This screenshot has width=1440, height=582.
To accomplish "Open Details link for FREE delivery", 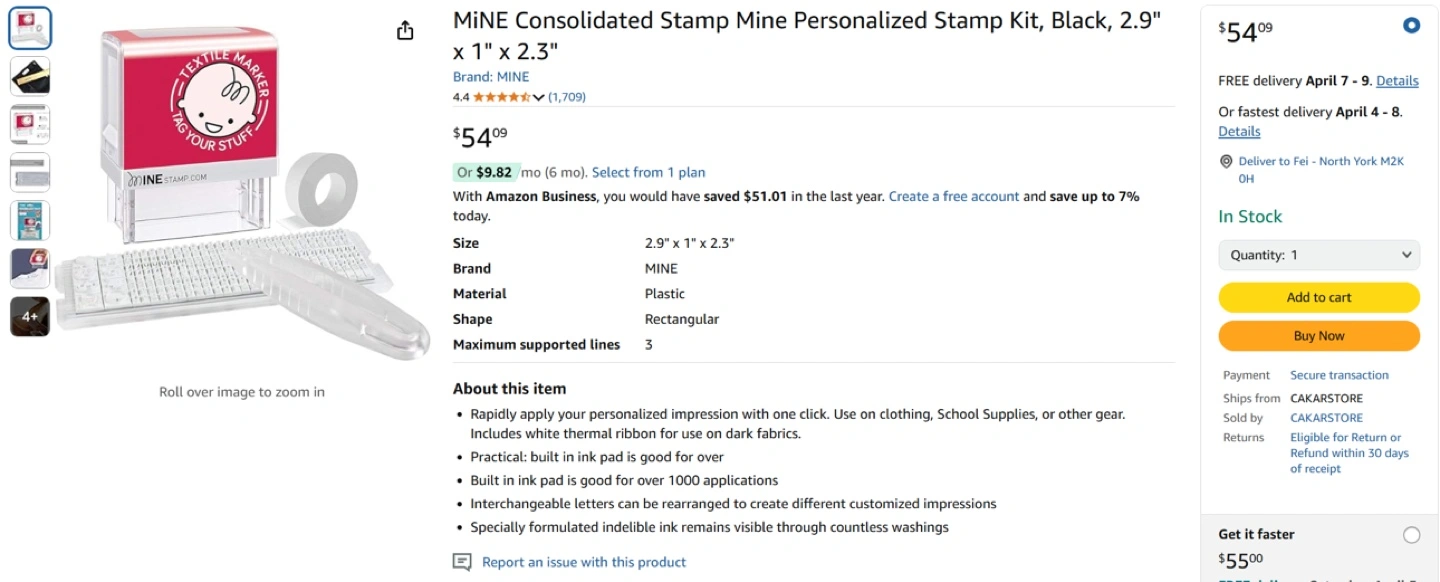I will (x=1397, y=81).
